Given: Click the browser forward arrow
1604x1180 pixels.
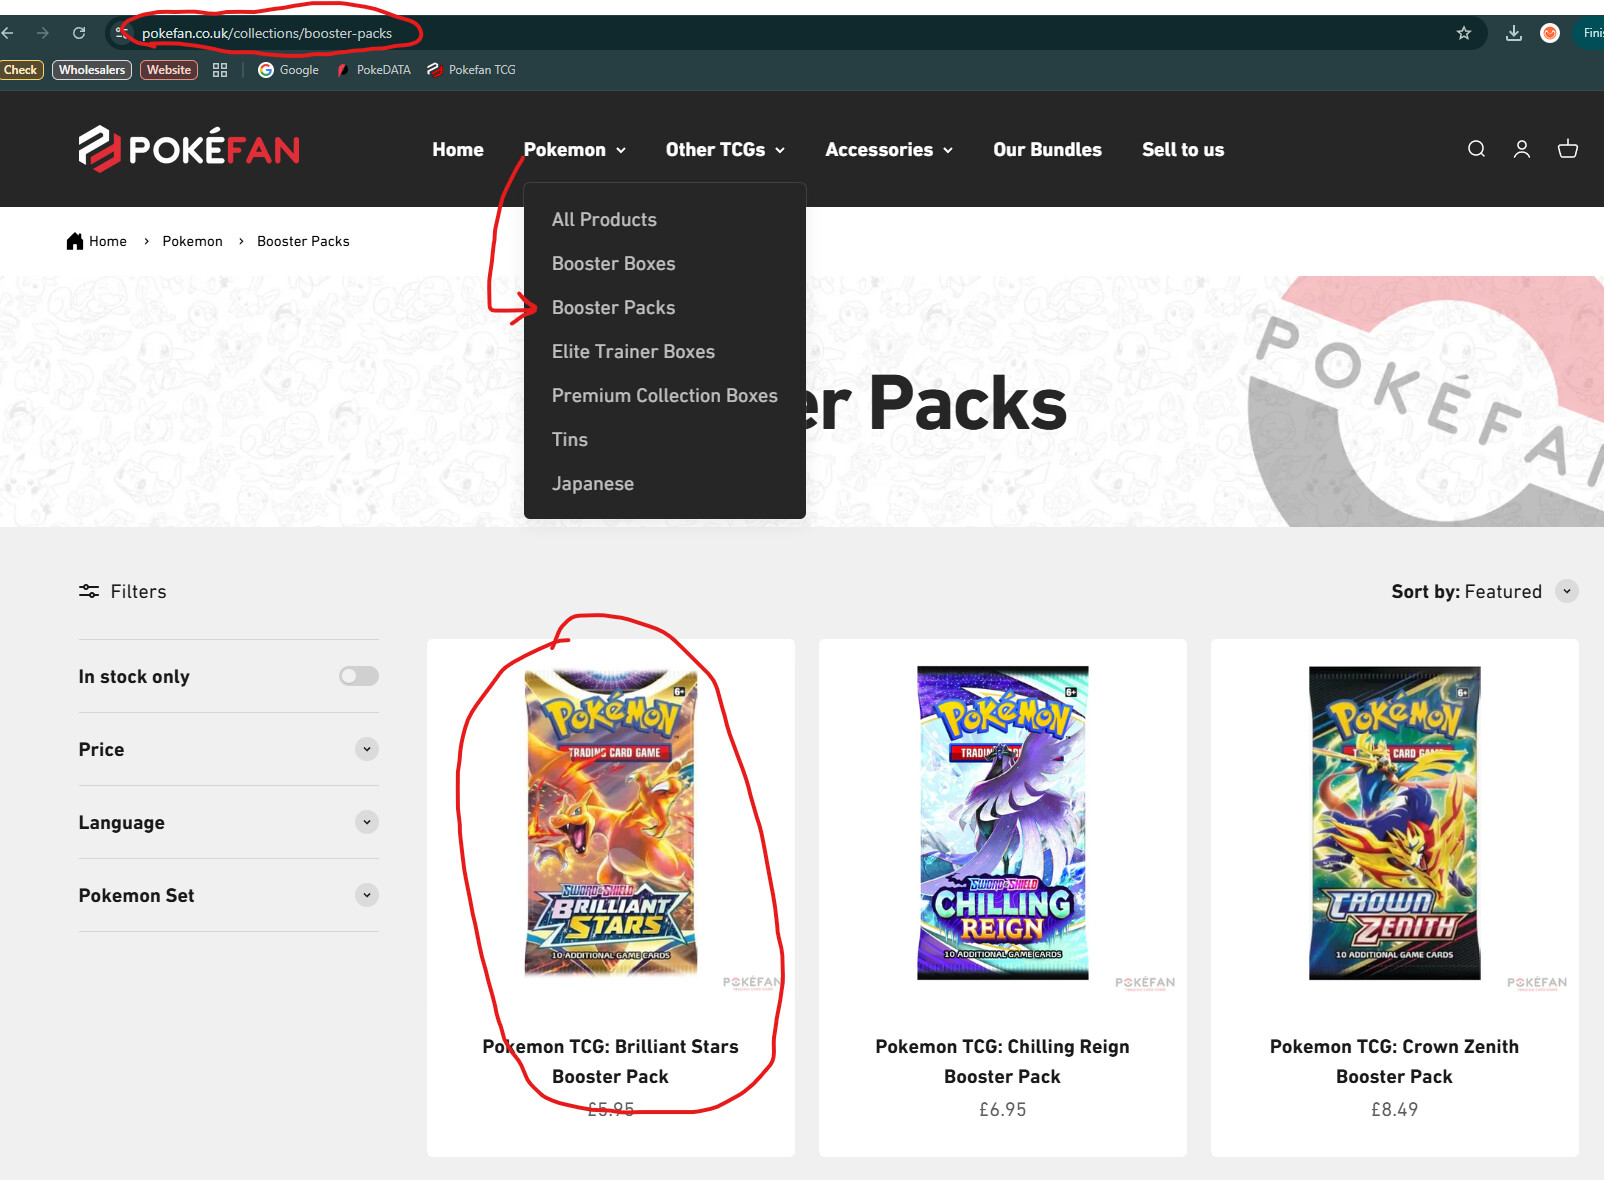Looking at the screenshot, I should coord(43,33).
